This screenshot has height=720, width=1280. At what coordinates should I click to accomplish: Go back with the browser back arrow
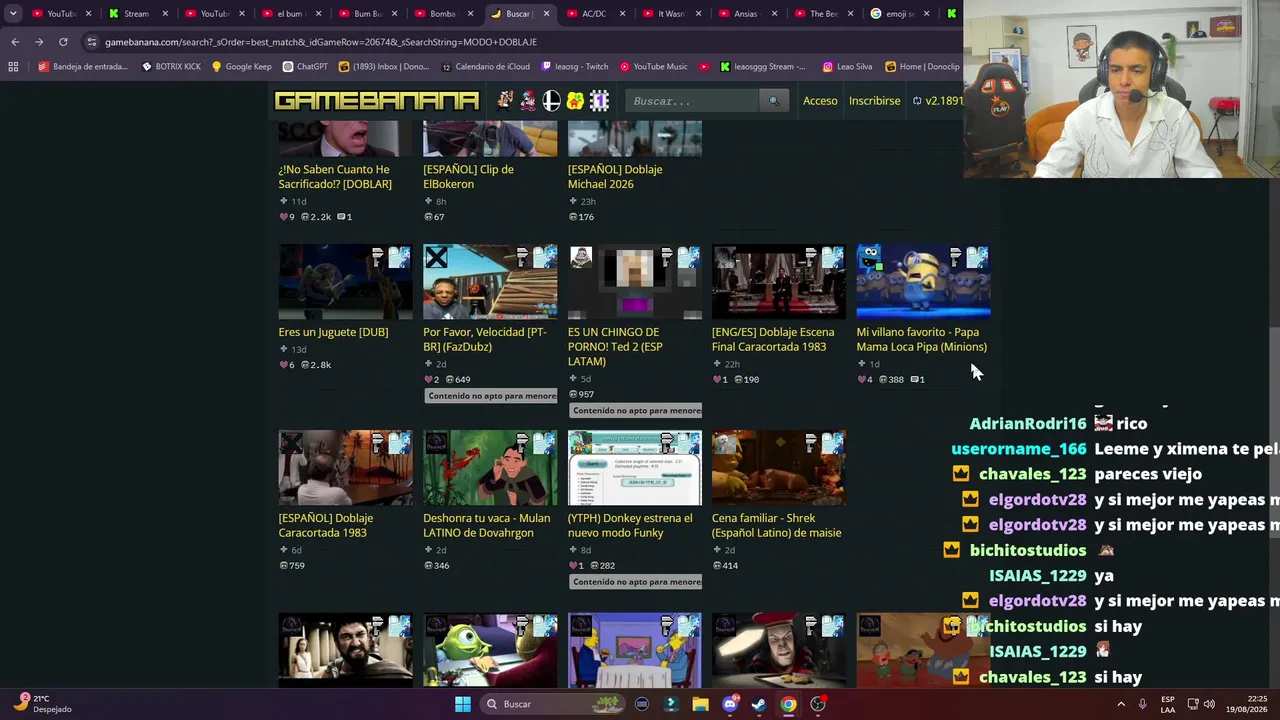15,42
